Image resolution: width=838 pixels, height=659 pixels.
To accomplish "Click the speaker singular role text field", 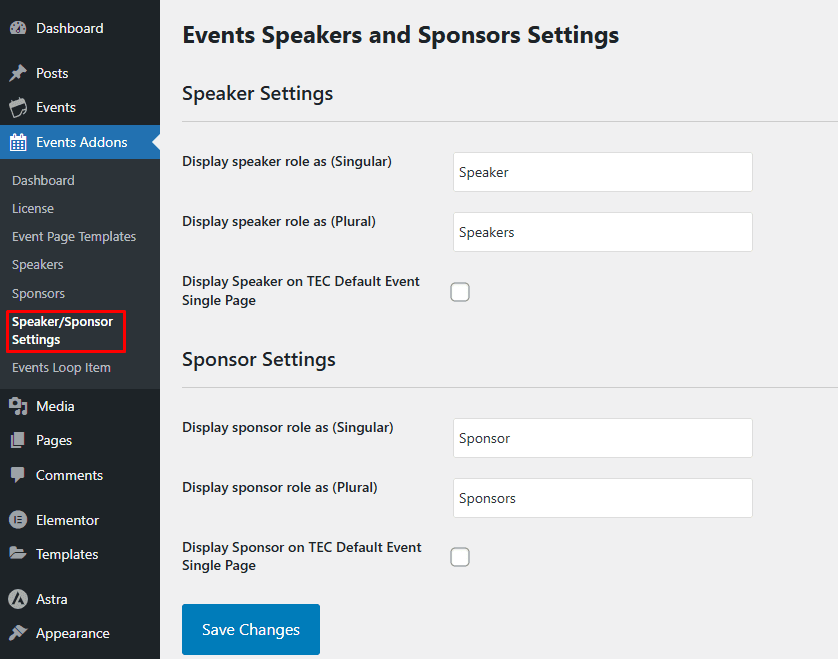I will pyautogui.click(x=602, y=172).
